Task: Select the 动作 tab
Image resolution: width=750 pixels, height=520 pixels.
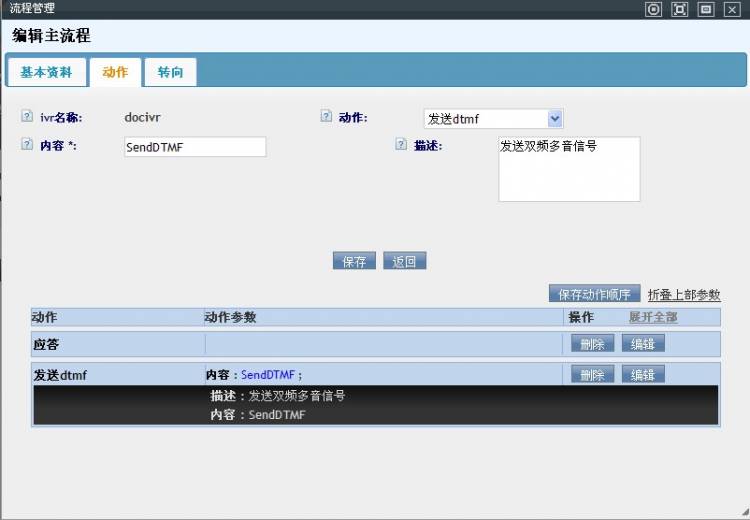Action: [x=115, y=72]
